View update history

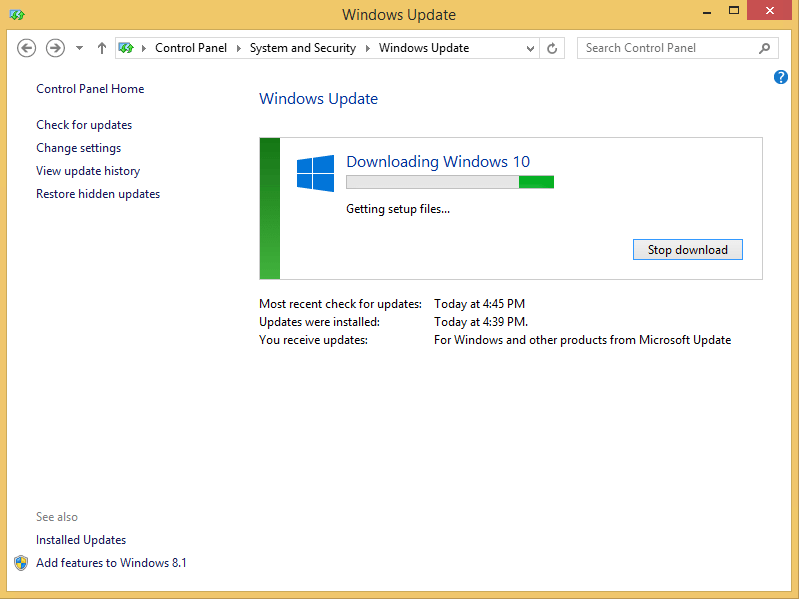pos(88,171)
